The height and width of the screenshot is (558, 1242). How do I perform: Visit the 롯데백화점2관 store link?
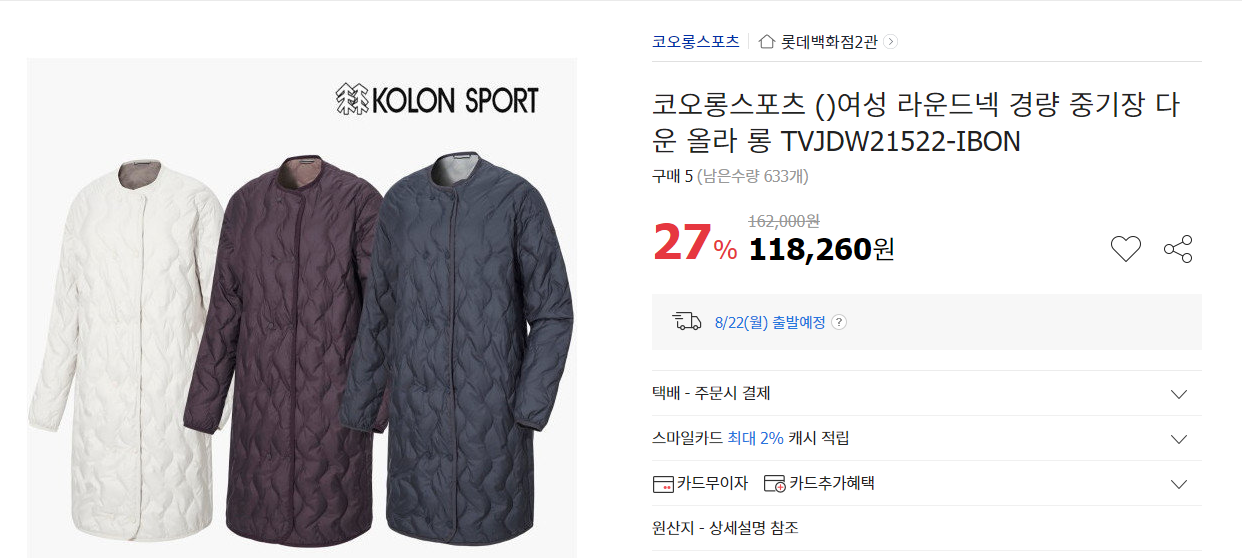830,42
